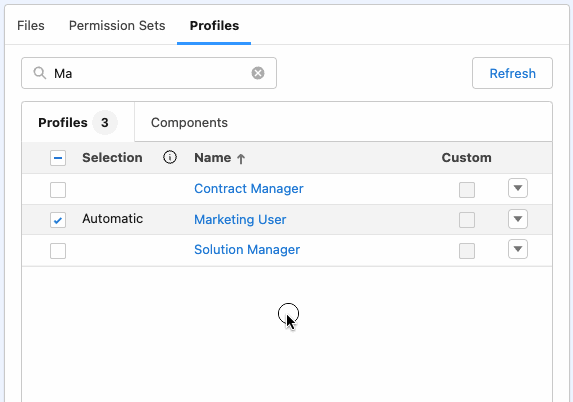Screen dimensions: 573x402
Task: Open the Contract Manager row action dropdown
Action: click(x=518, y=188)
